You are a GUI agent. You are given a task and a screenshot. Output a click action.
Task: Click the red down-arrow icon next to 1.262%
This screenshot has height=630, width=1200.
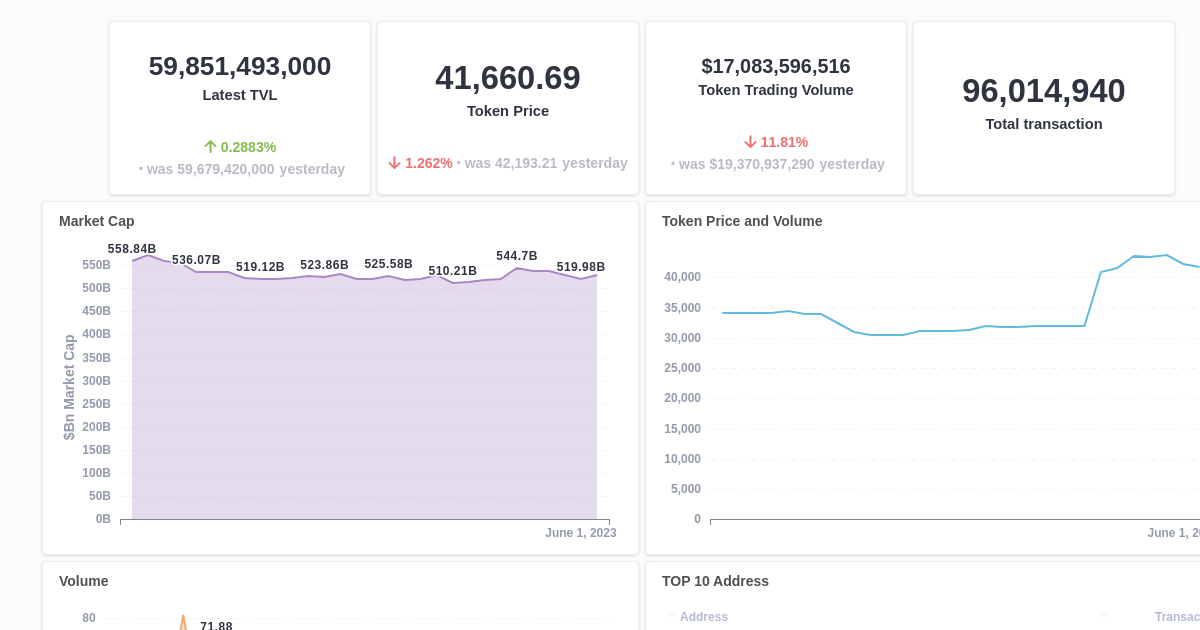pyautogui.click(x=395, y=162)
